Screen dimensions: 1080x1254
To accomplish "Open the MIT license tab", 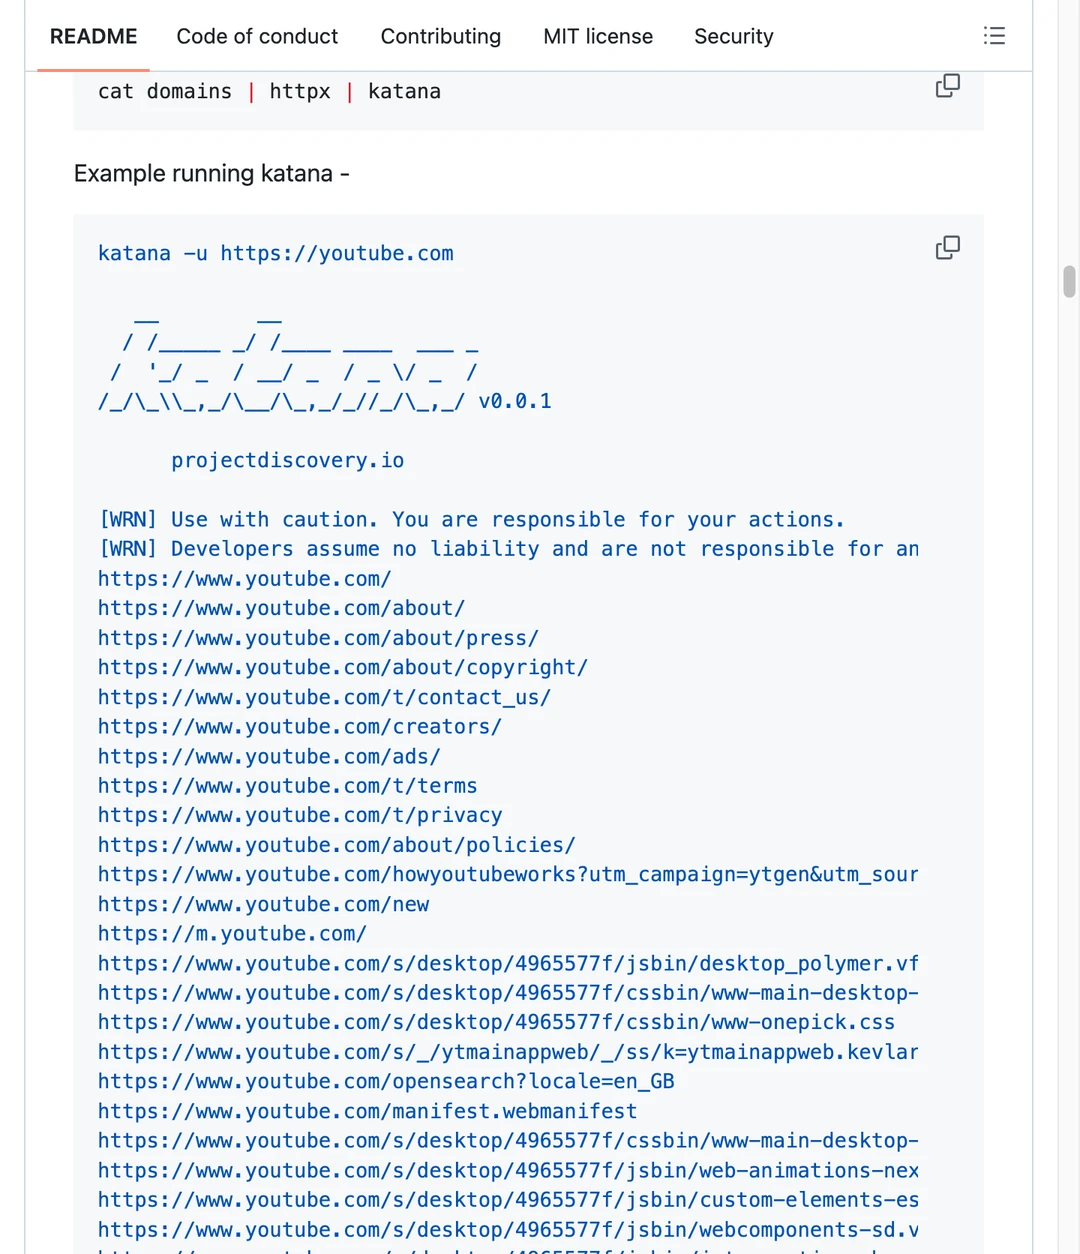I will 598,36.
